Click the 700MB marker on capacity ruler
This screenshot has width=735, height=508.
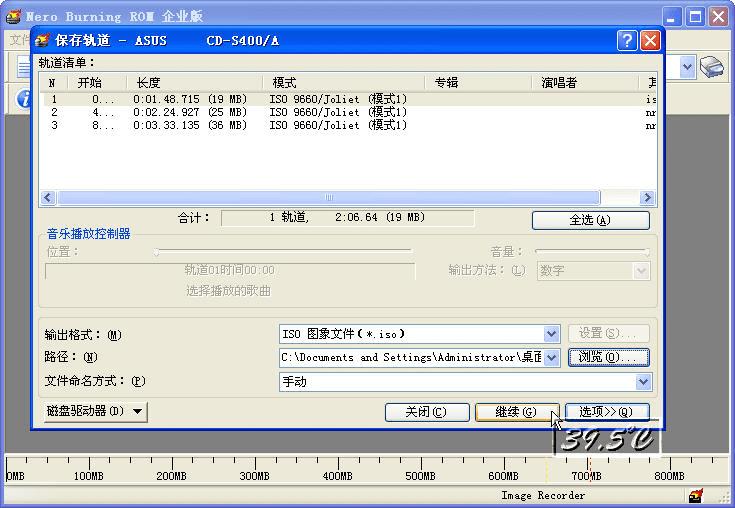[586, 476]
